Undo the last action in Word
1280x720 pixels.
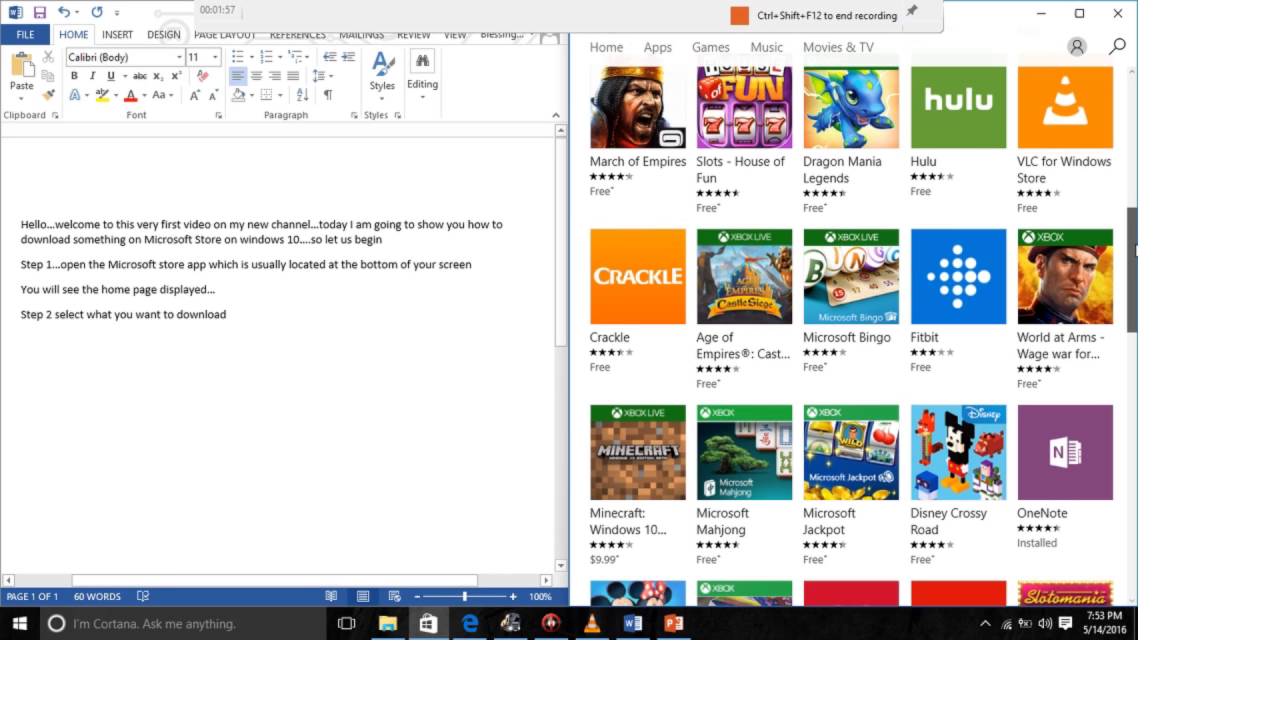pyautogui.click(x=64, y=13)
